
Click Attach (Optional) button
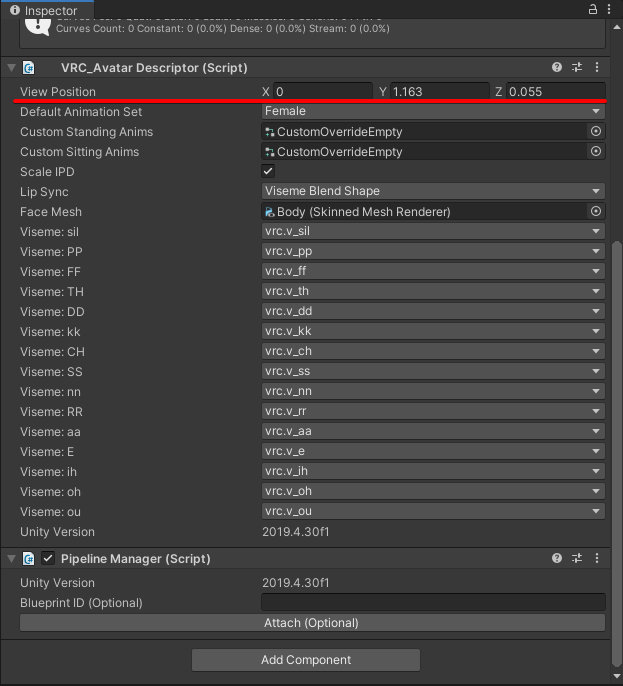click(312, 623)
